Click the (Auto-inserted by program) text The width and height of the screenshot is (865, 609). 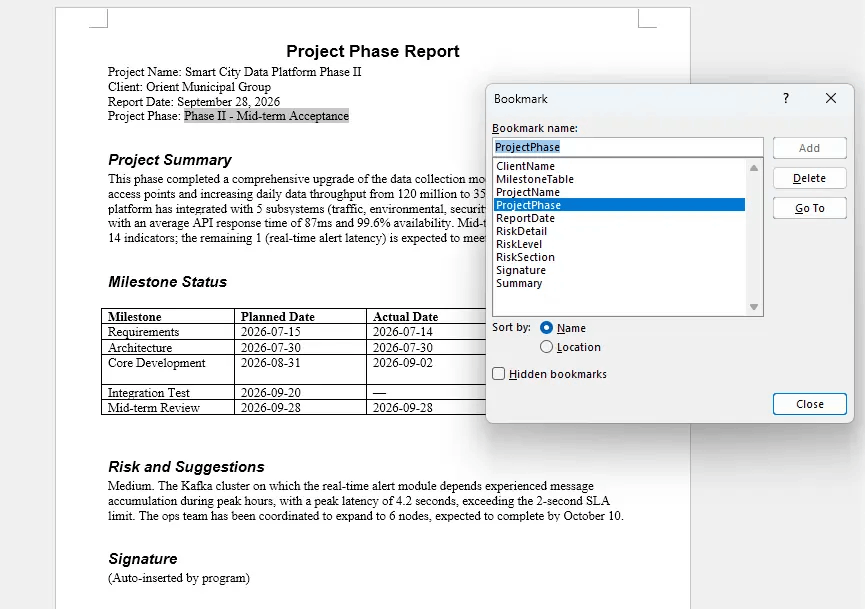tap(179, 578)
